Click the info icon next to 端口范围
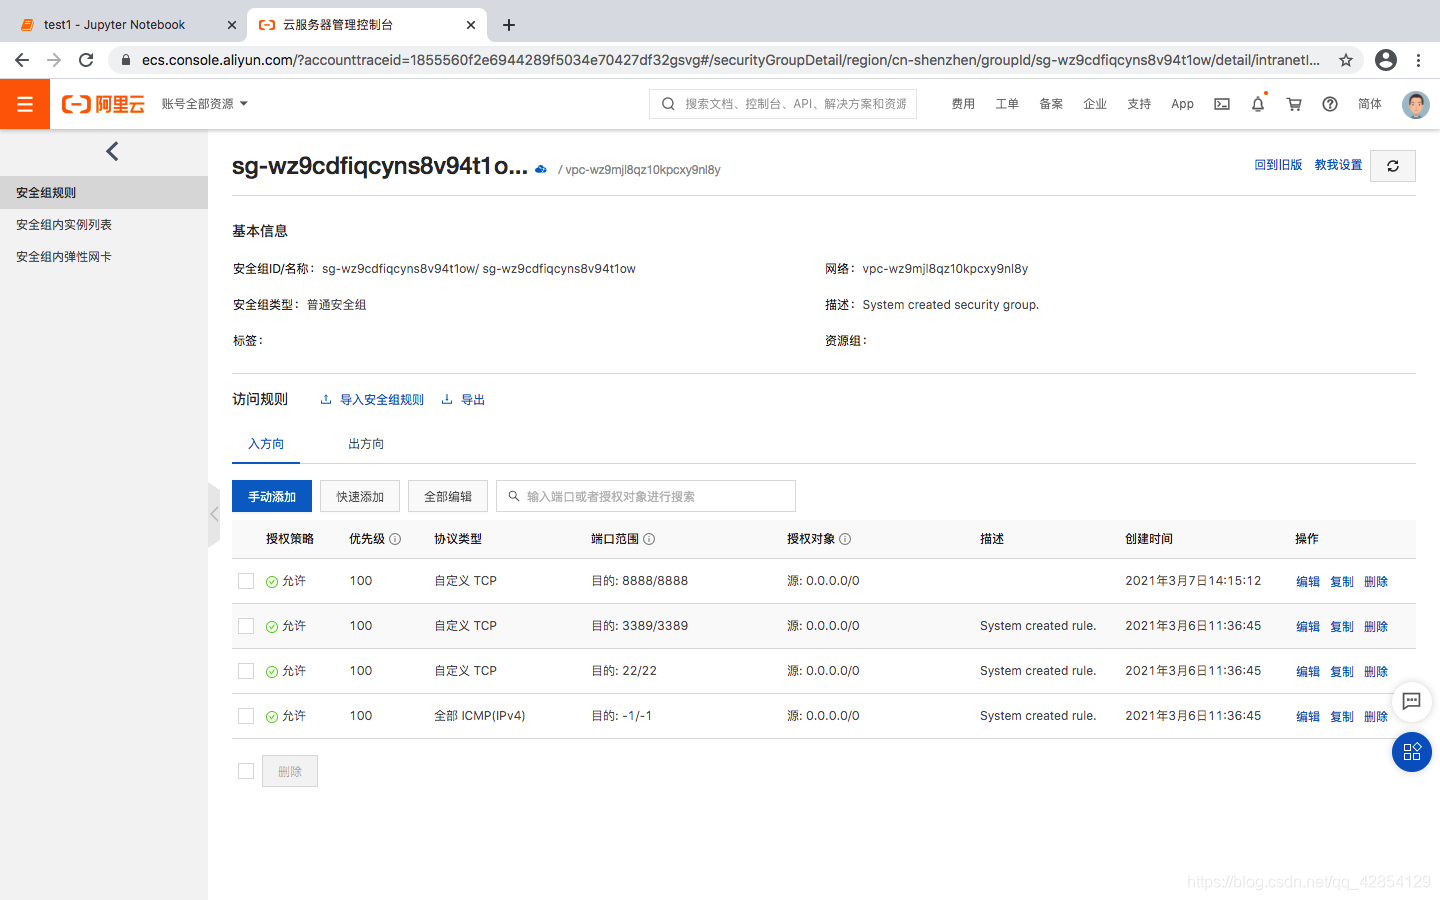The width and height of the screenshot is (1440, 900). pyautogui.click(x=649, y=539)
